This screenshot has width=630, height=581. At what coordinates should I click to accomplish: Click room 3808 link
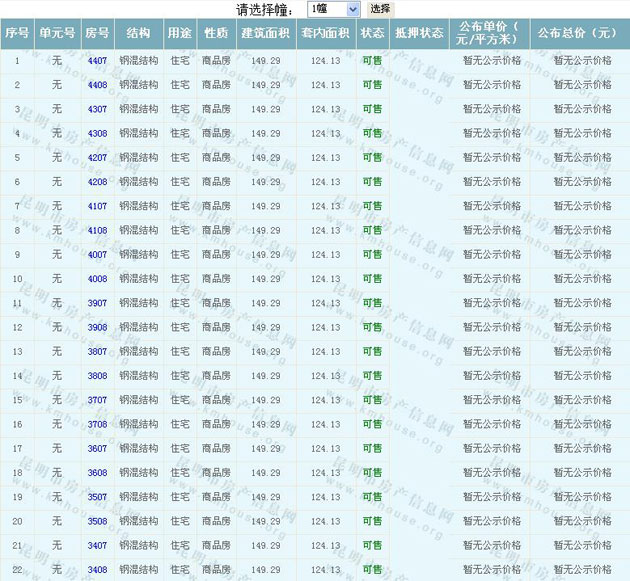click(97, 376)
